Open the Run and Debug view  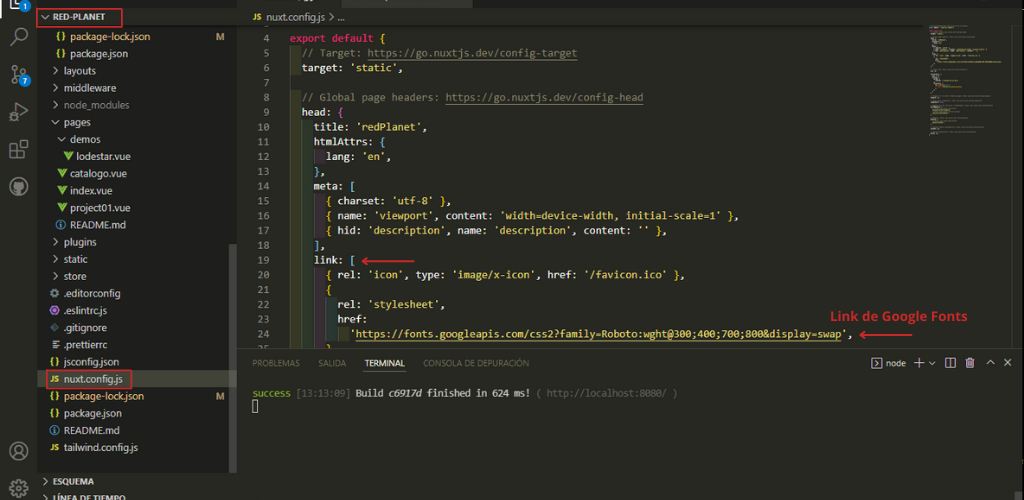click(x=18, y=112)
